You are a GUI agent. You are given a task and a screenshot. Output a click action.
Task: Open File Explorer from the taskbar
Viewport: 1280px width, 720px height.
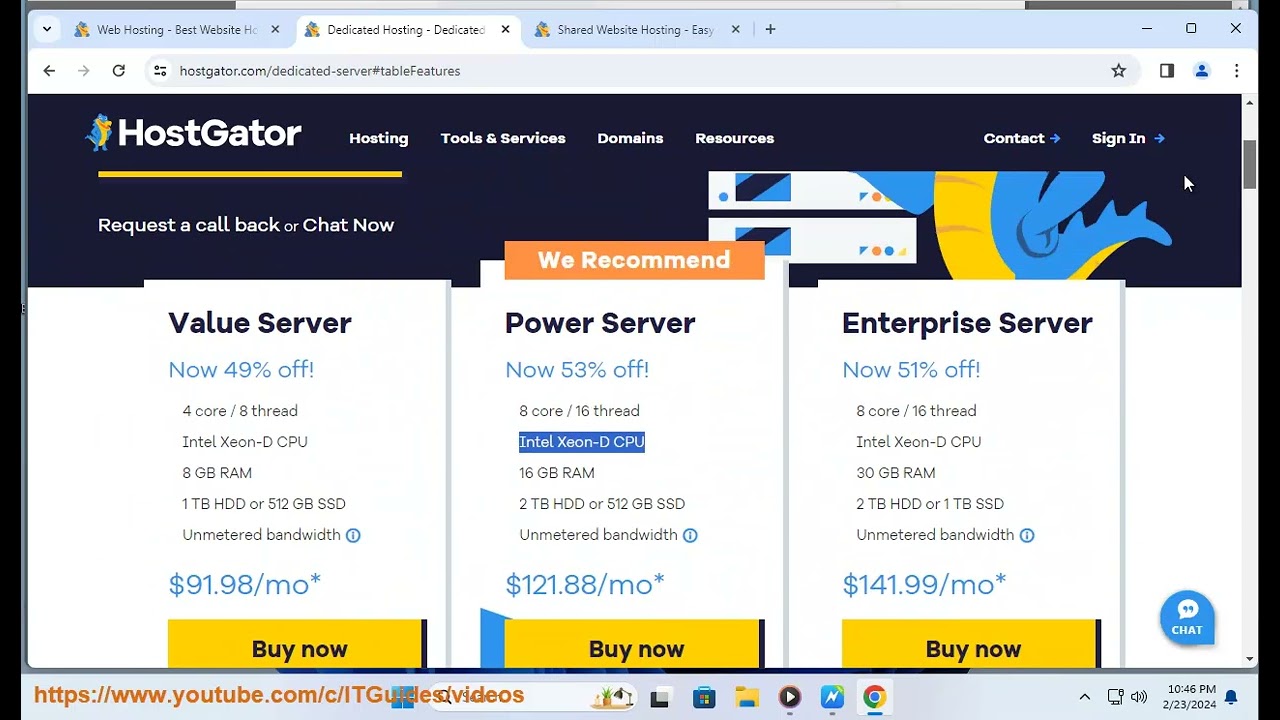747,697
